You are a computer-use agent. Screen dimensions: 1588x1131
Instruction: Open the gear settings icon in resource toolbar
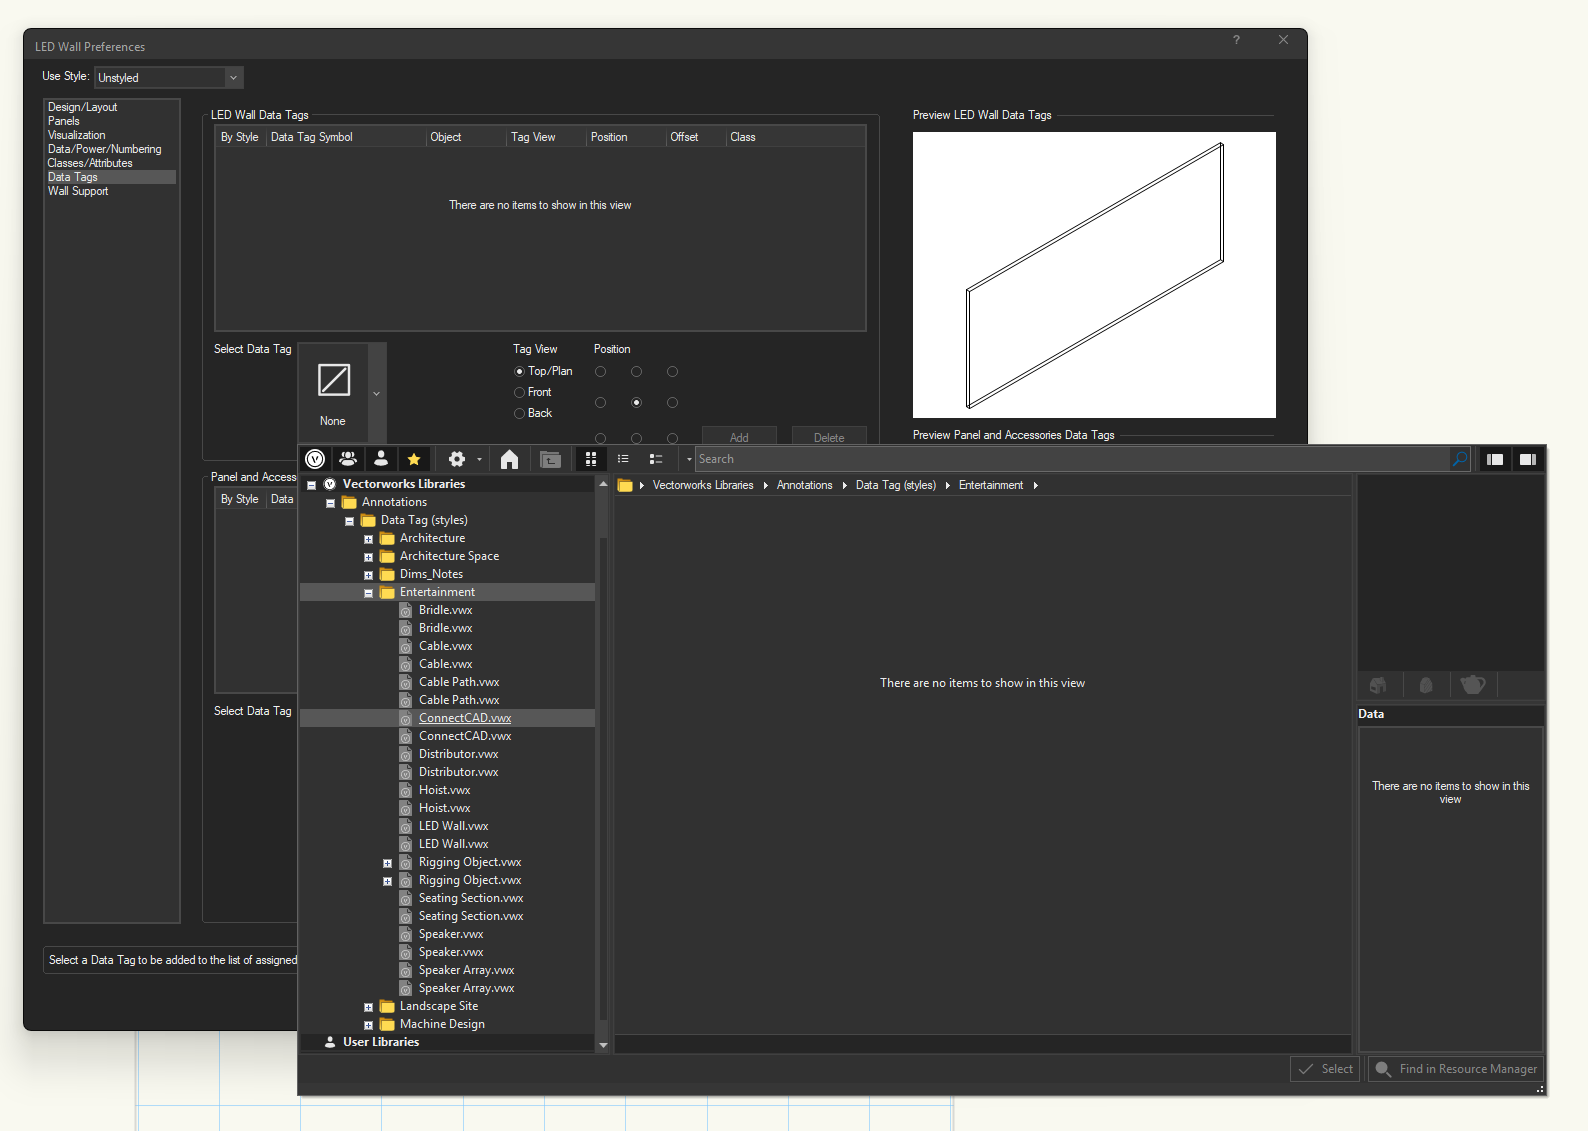tap(457, 459)
